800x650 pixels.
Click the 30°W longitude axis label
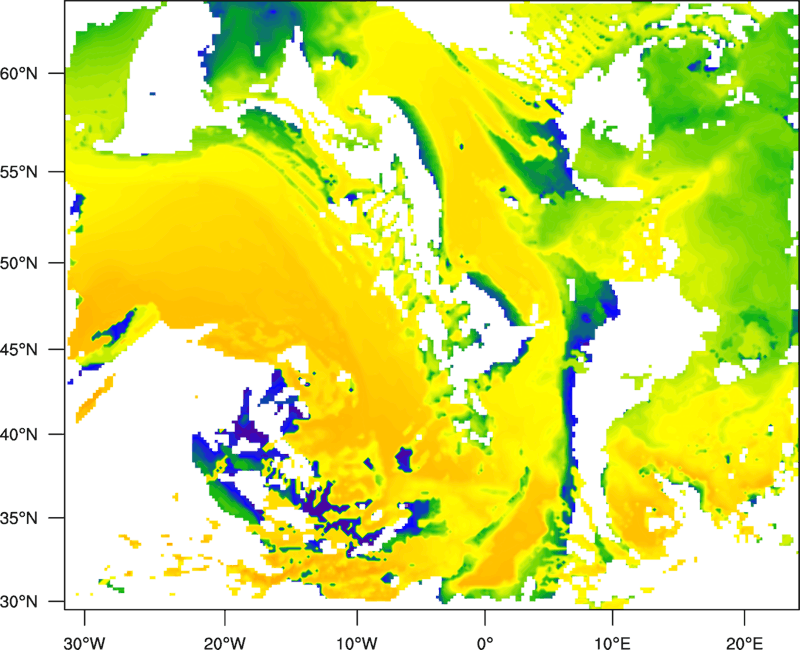pos(85,643)
